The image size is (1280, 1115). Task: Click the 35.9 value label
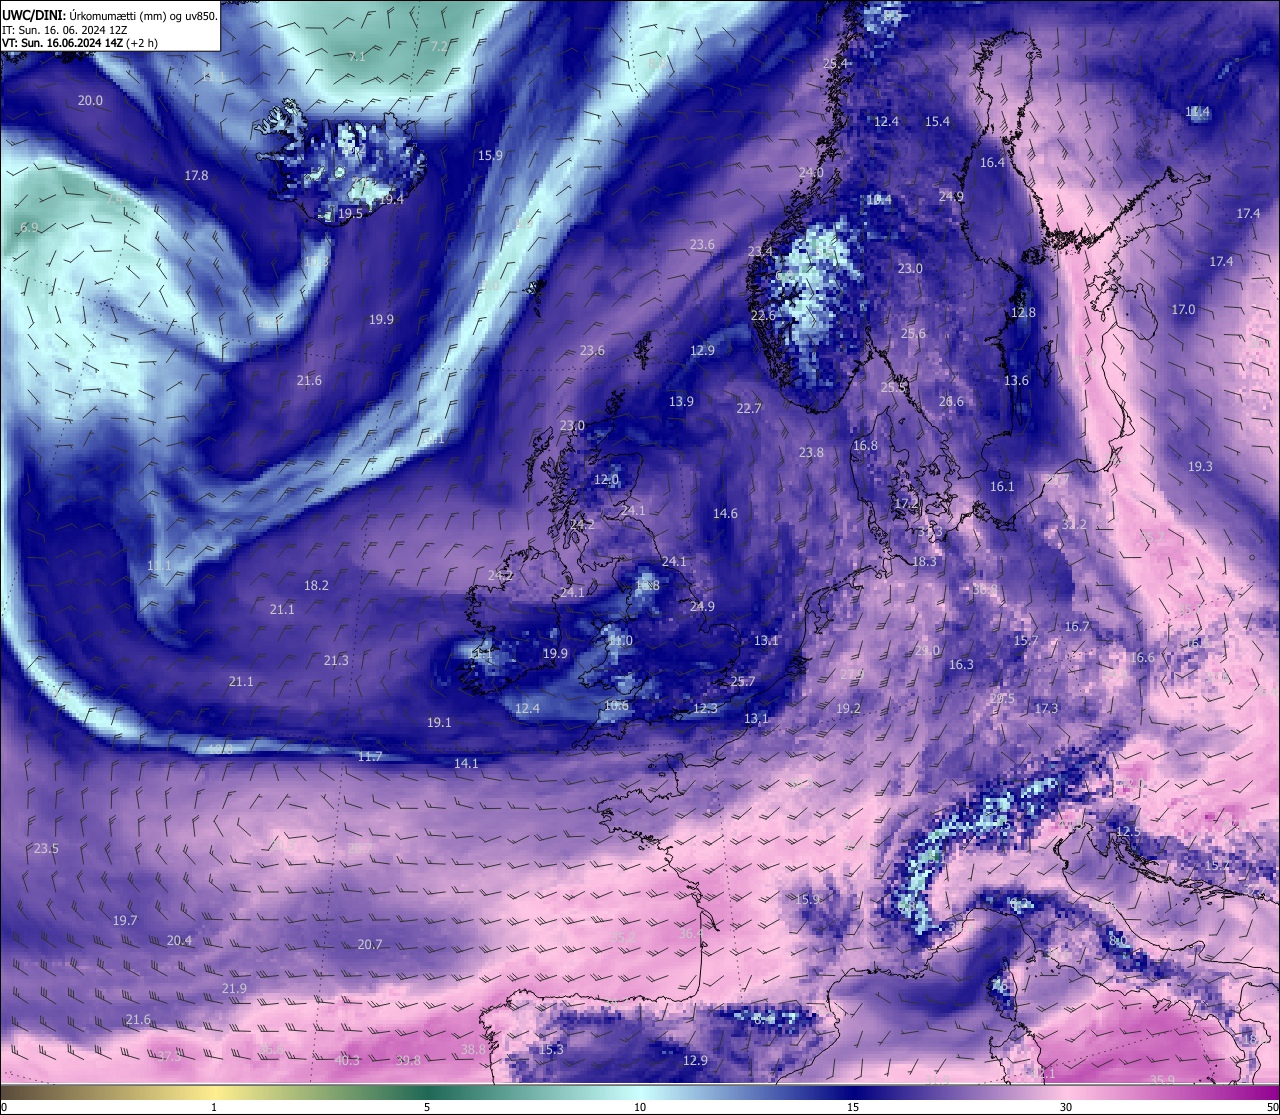1162,1081
